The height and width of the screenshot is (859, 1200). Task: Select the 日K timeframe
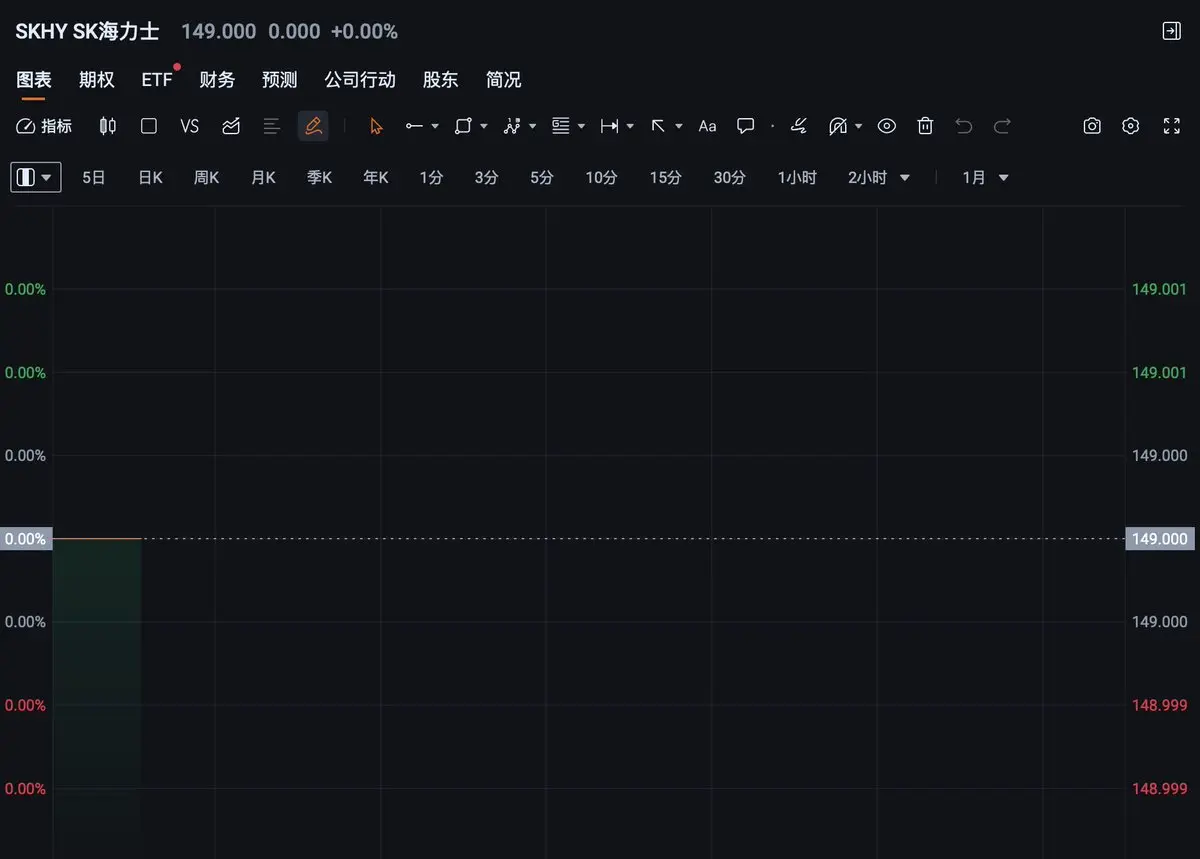(x=150, y=178)
